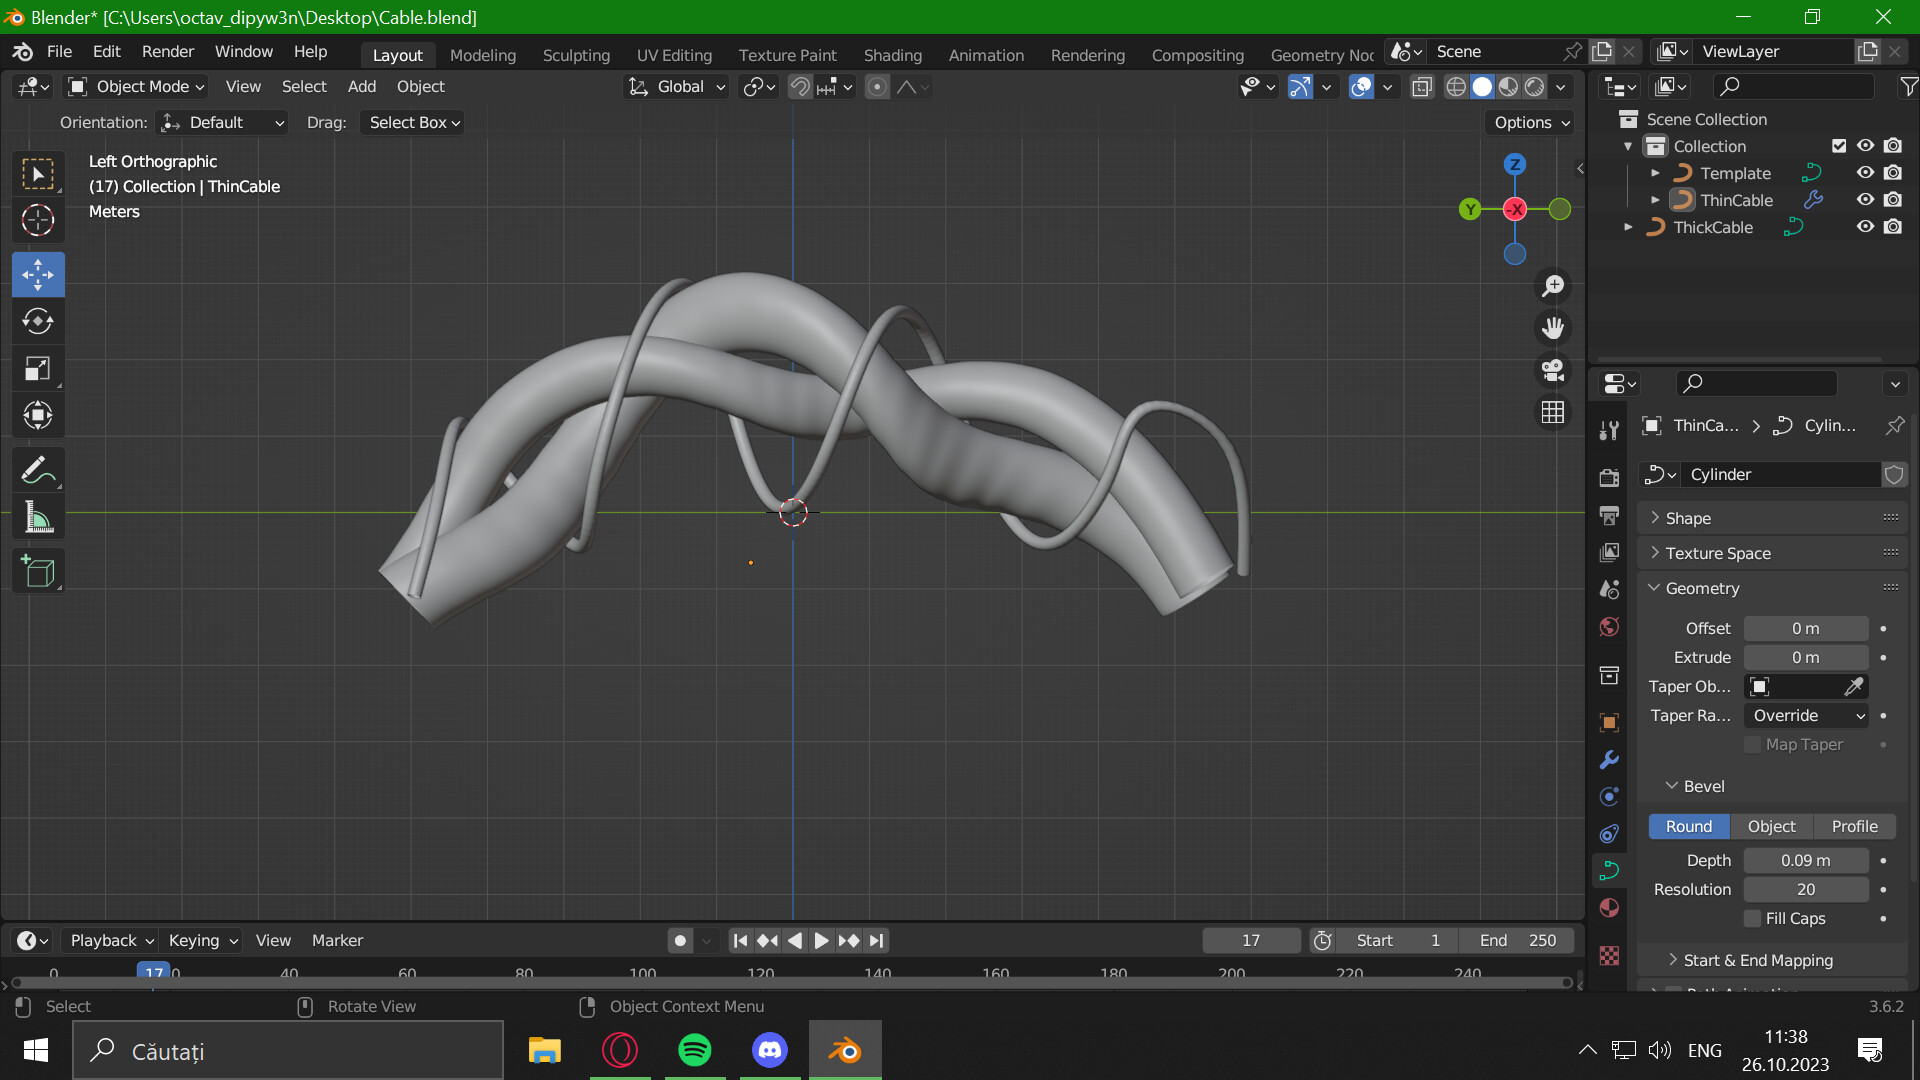Screen dimensions: 1920x1080
Task: Open the Add menu in viewport
Action: coord(361,87)
